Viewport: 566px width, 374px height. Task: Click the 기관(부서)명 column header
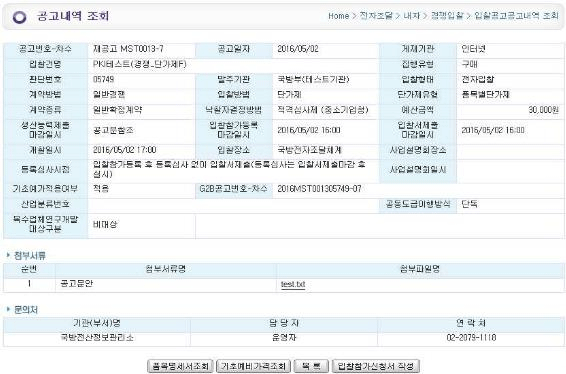(x=97, y=323)
